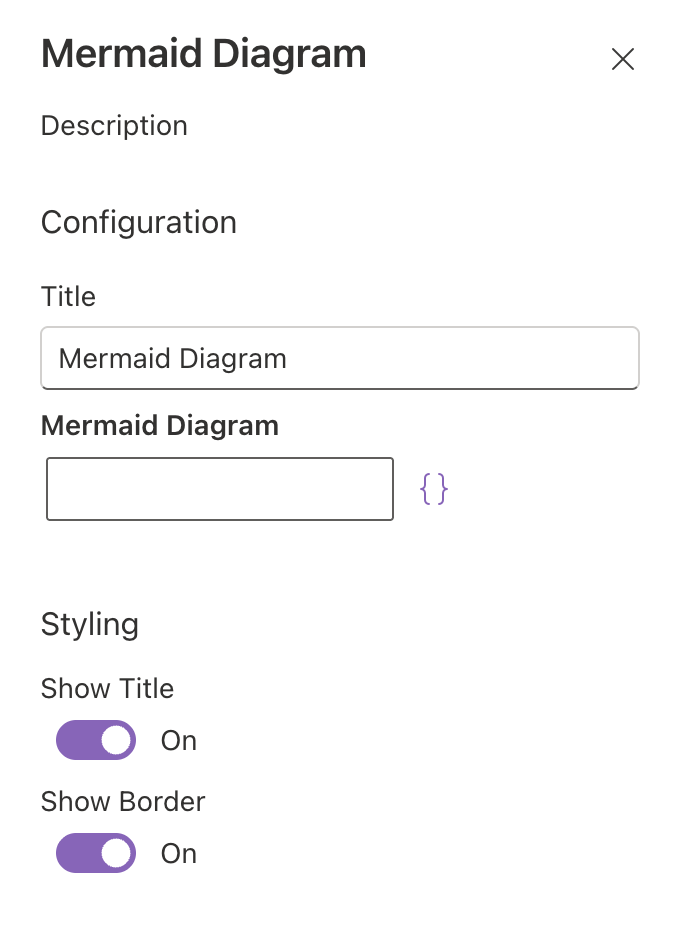The image size is (680, 932).
Task: Click the On text beside Show Border
Action: point(179,854)
